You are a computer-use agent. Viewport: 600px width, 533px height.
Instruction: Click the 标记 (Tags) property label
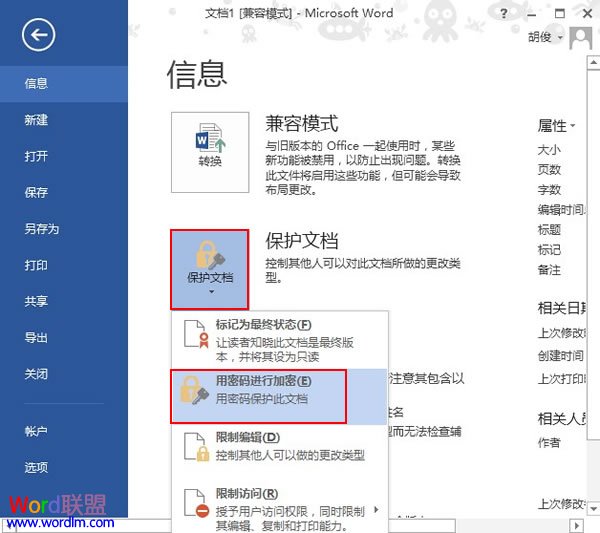(549, 250)
